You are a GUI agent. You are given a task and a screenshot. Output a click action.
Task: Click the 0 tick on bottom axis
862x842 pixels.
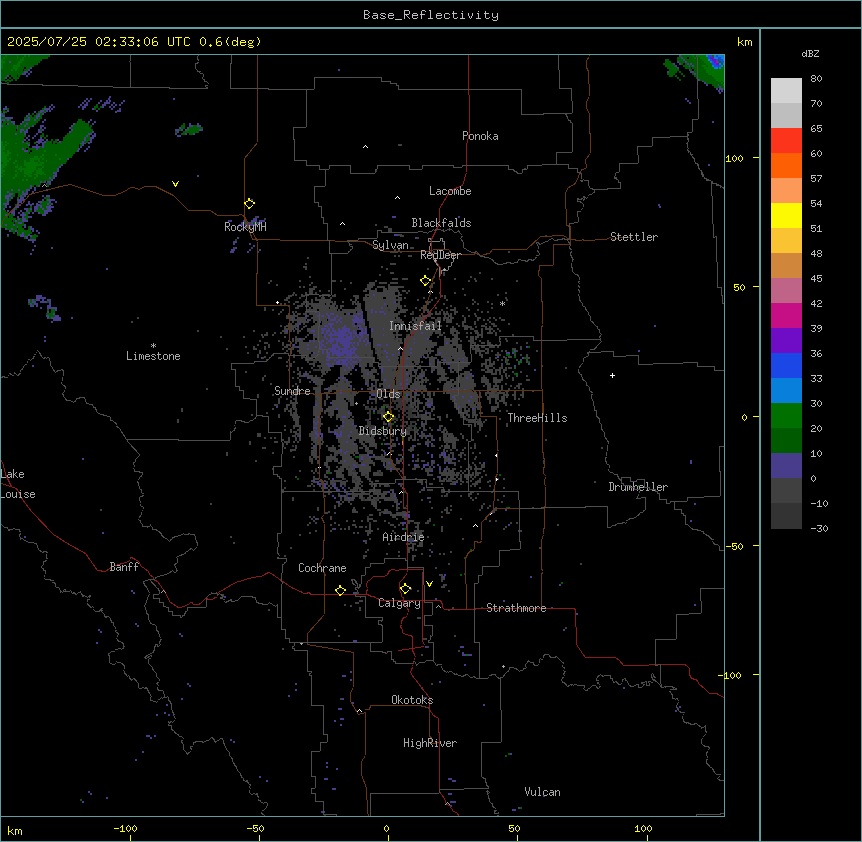click(386, 828)
